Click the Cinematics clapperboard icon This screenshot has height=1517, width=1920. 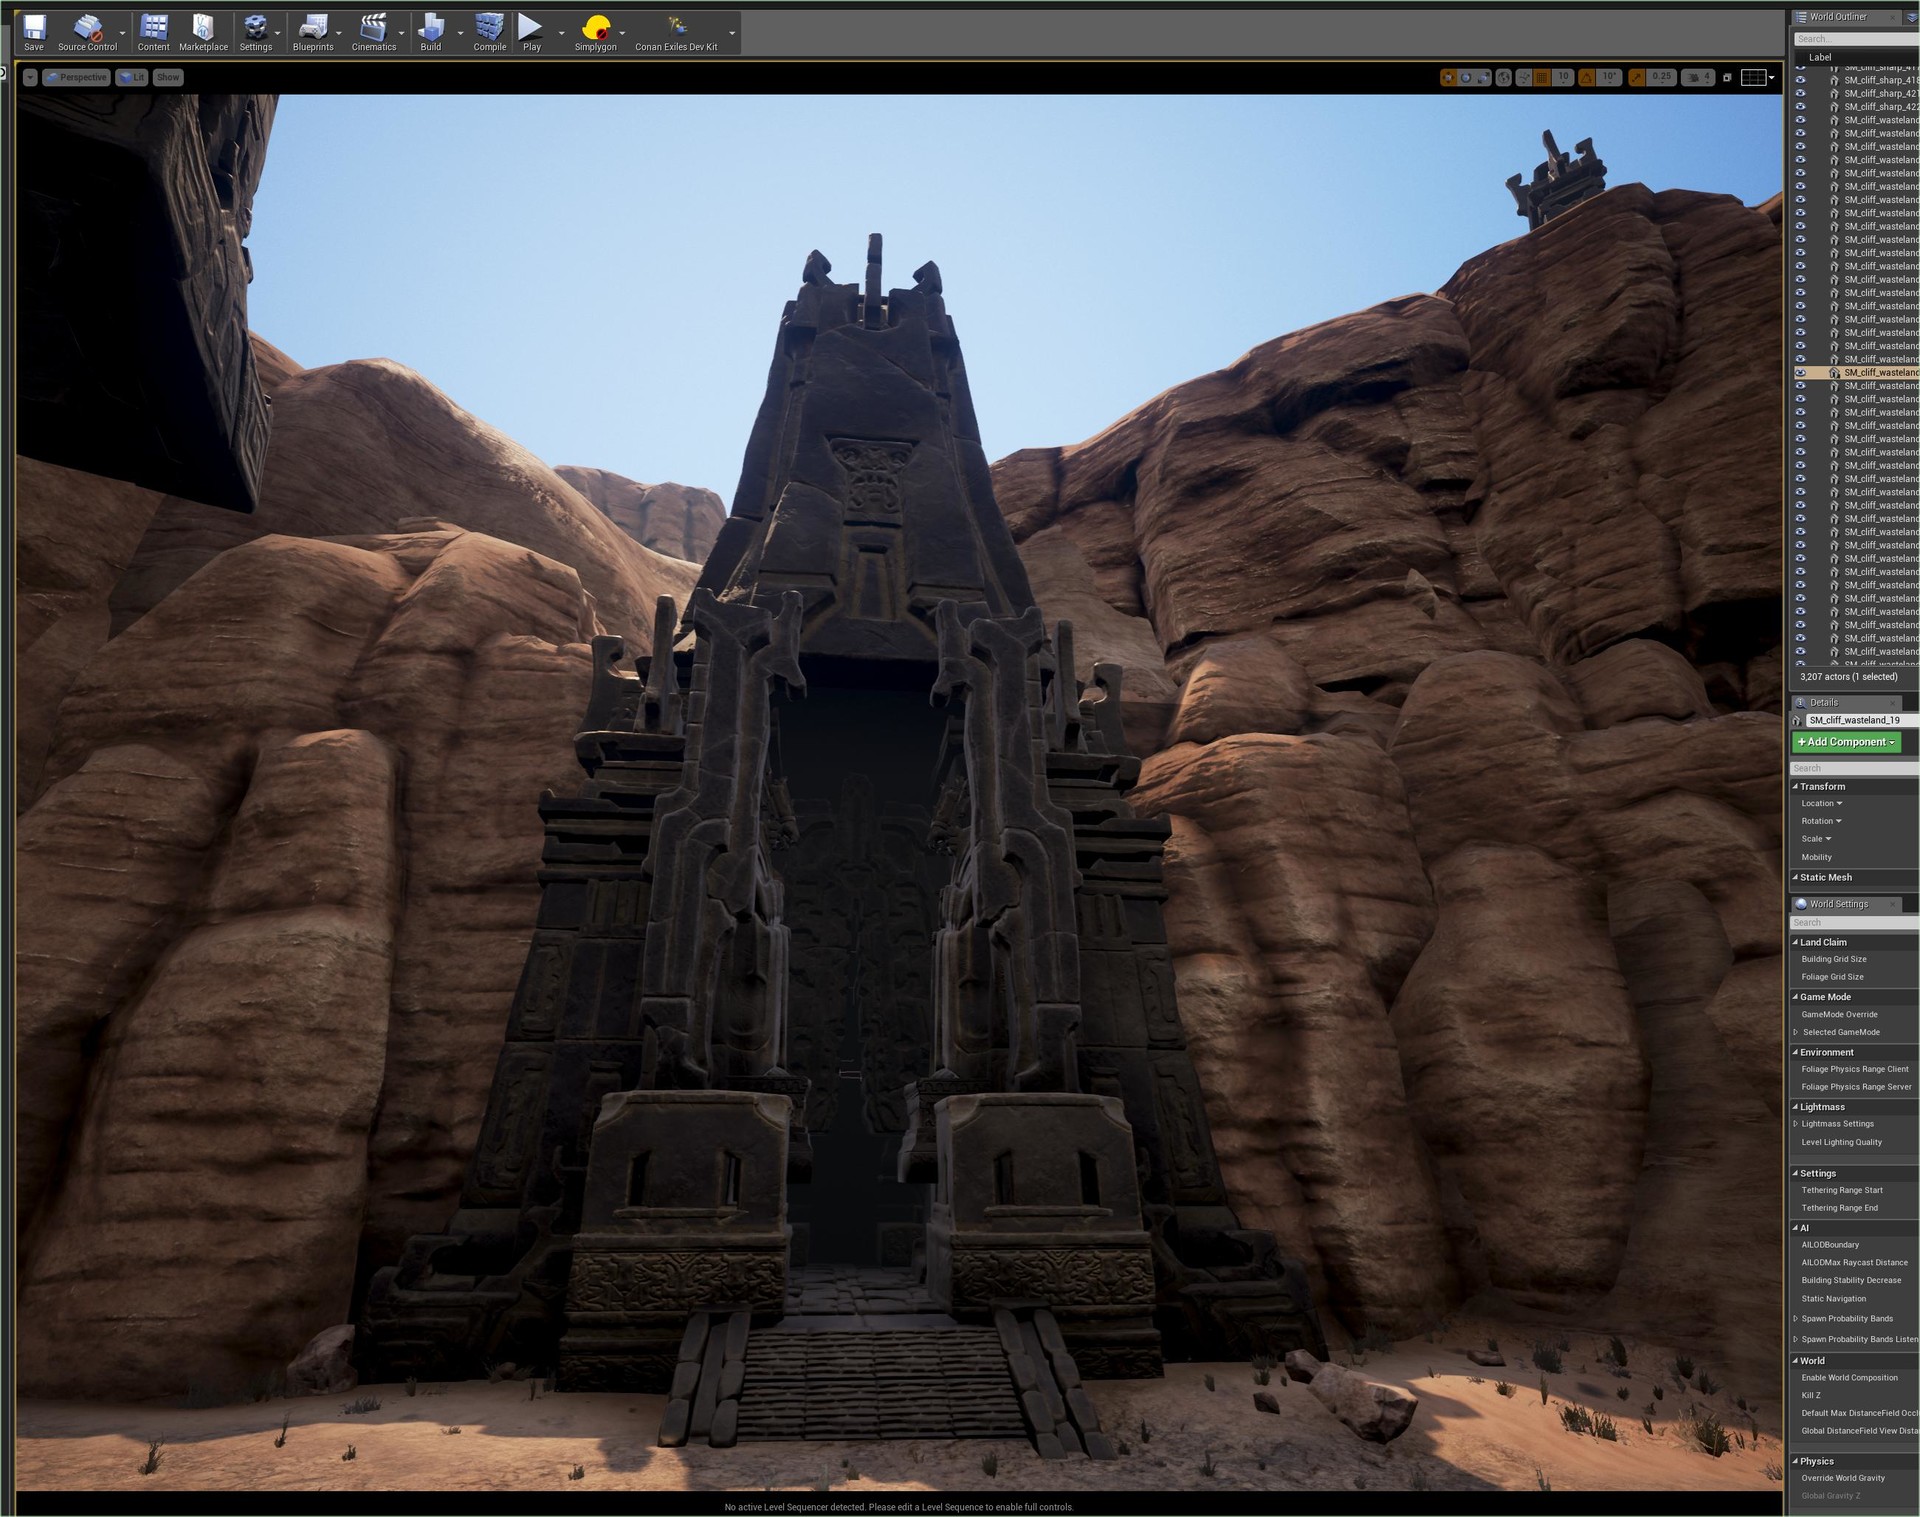point(373,28)
